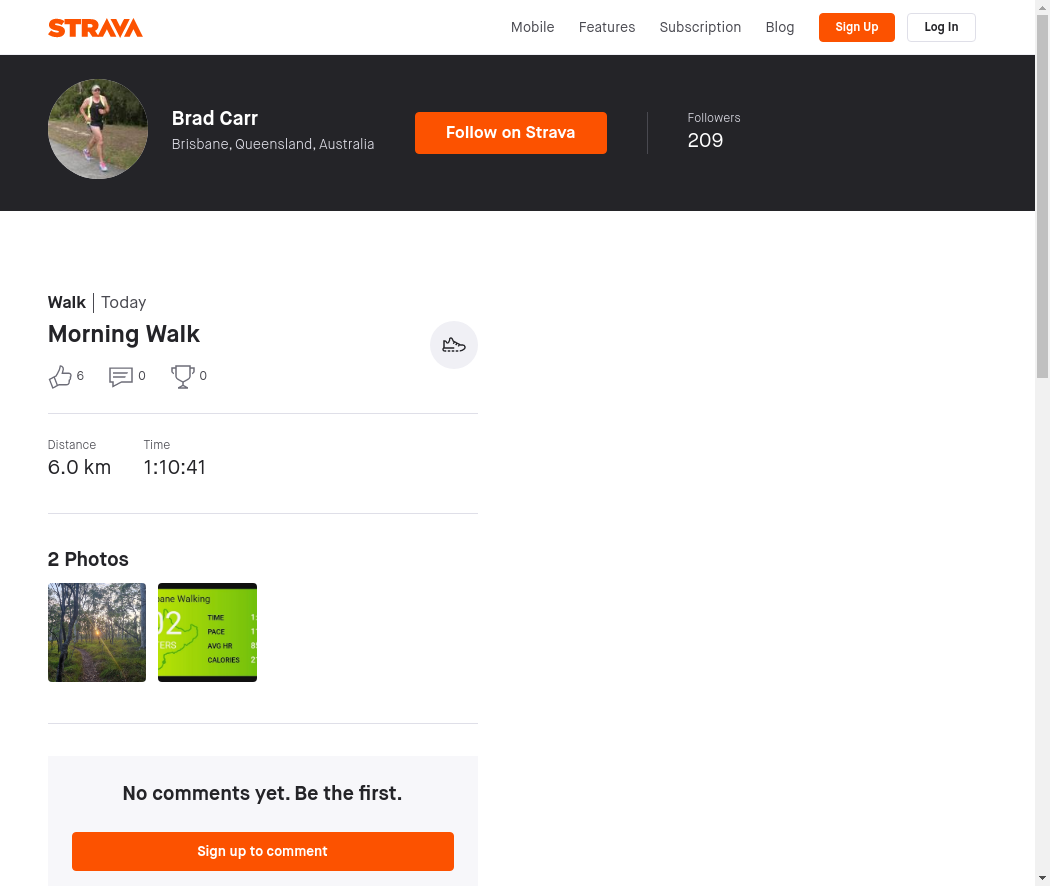Go to the Subscription page
The height and width of the screenshot is (886, 1050).
pos(700,27)
